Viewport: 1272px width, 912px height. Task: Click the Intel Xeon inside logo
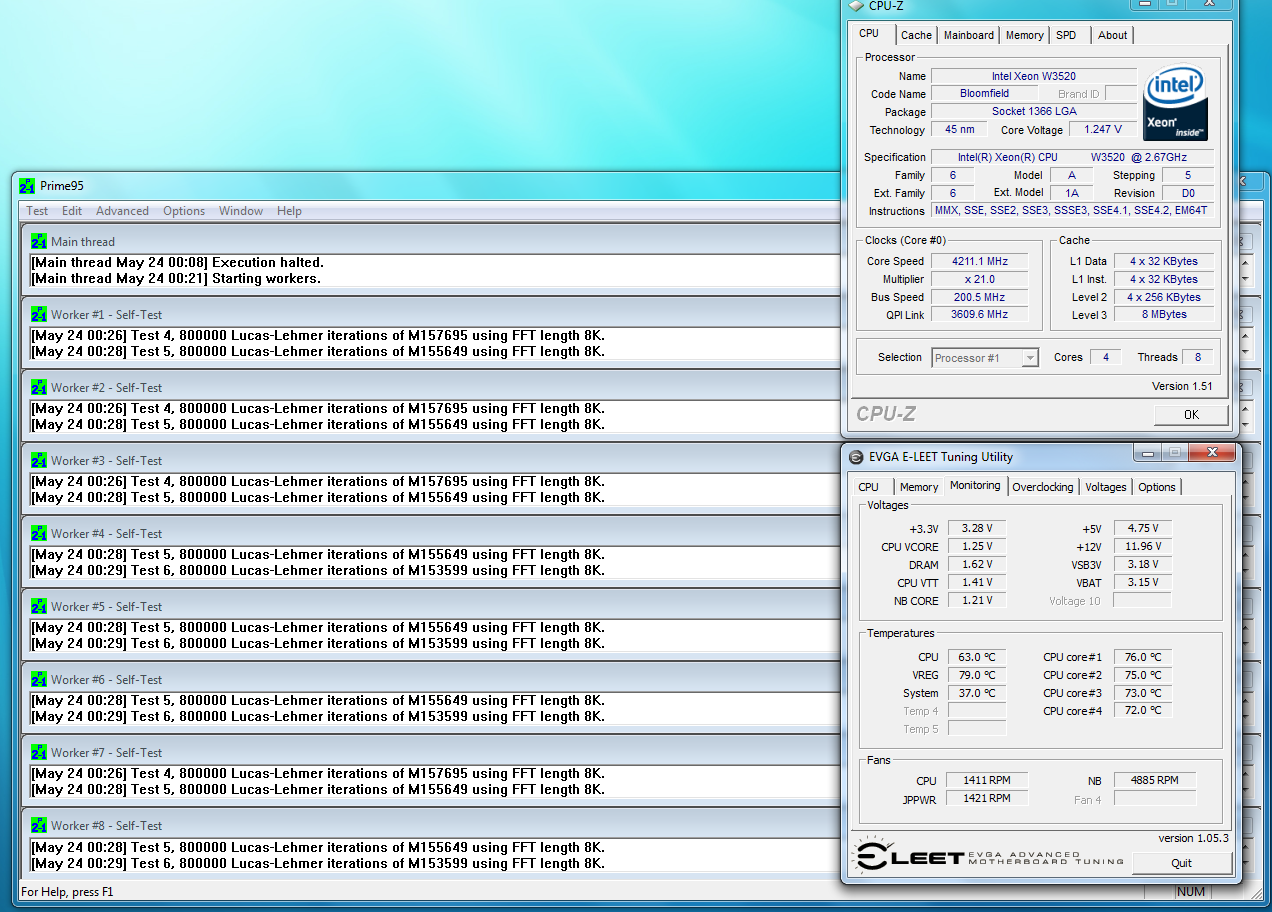tap(1175, 104)
